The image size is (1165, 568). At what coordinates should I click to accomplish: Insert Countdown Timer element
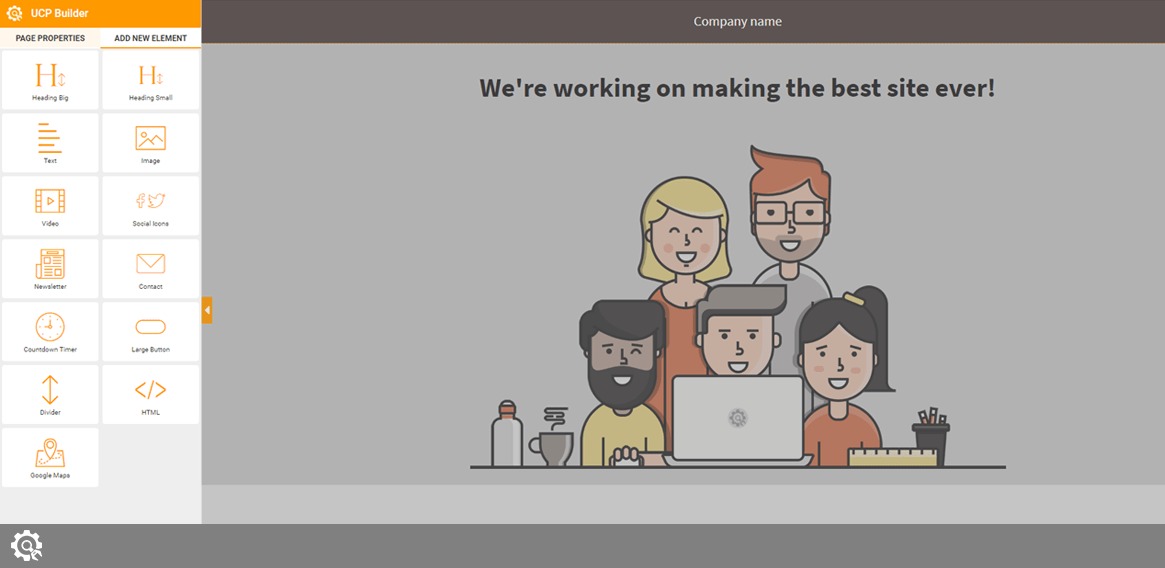point(50,332)
